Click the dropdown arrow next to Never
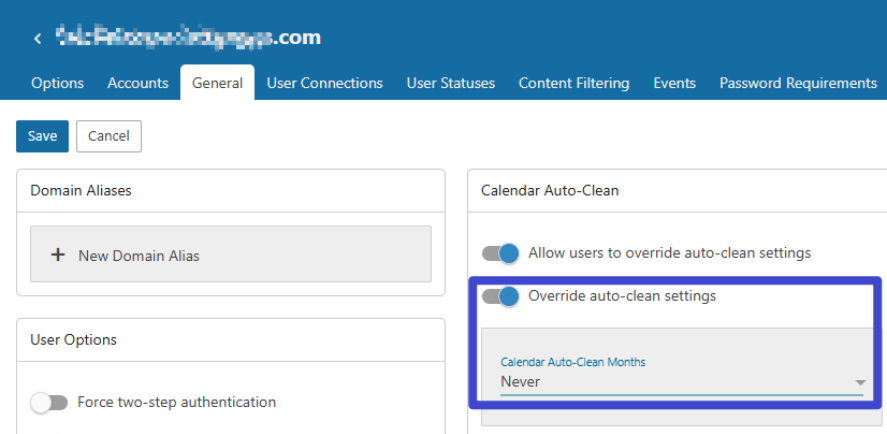The height and width of the screenshot is (434, 887). tap(859, 383)
